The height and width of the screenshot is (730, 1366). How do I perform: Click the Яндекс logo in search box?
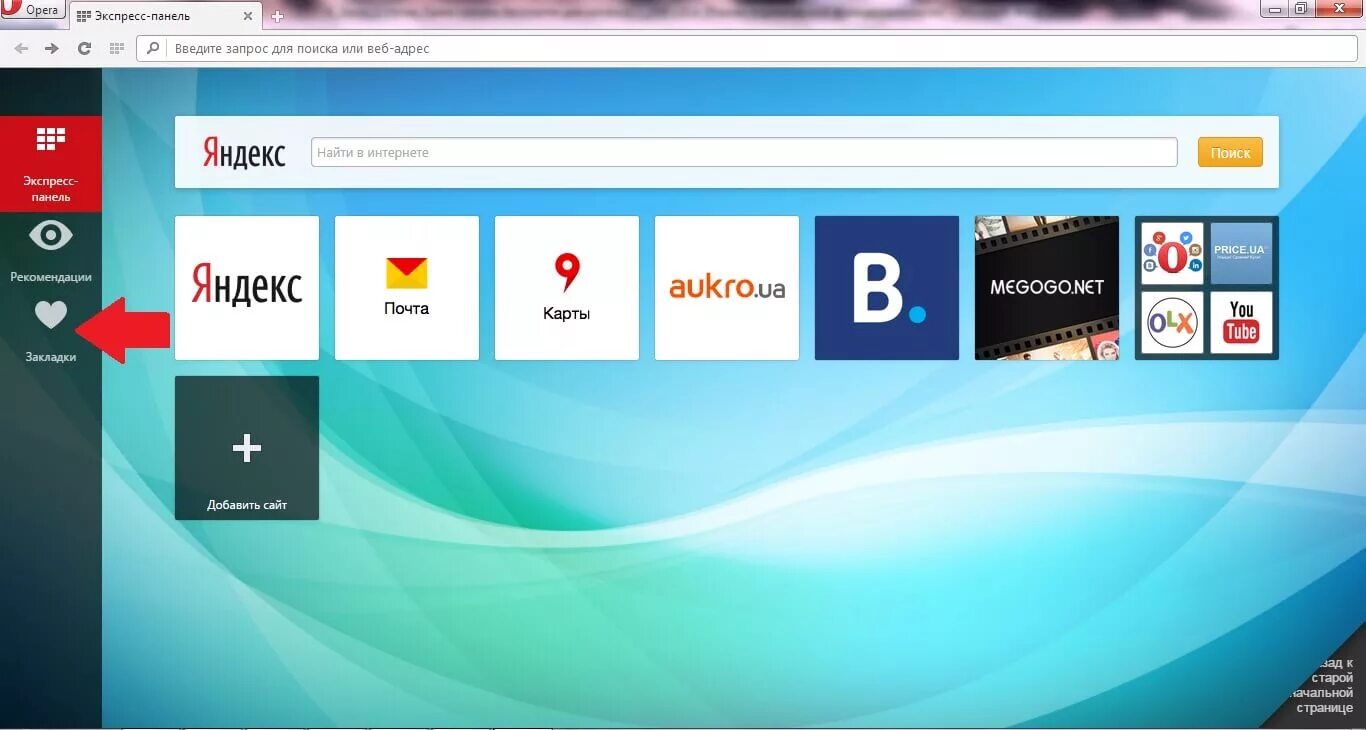244,153
